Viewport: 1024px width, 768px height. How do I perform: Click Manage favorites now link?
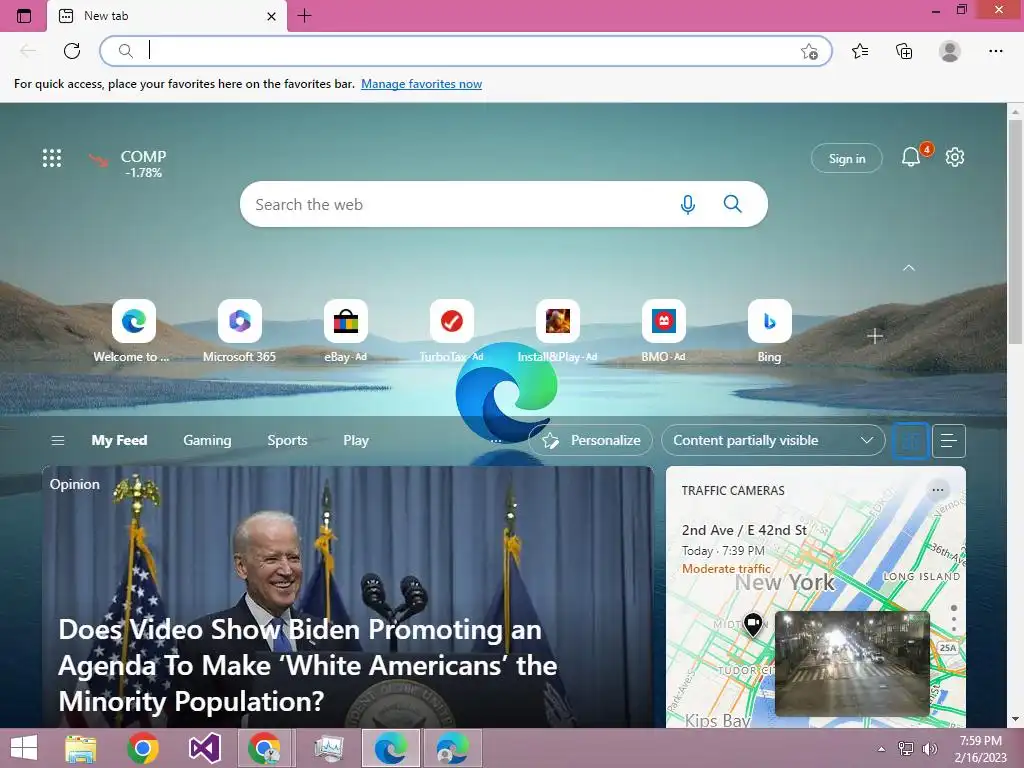coord(421,84)
